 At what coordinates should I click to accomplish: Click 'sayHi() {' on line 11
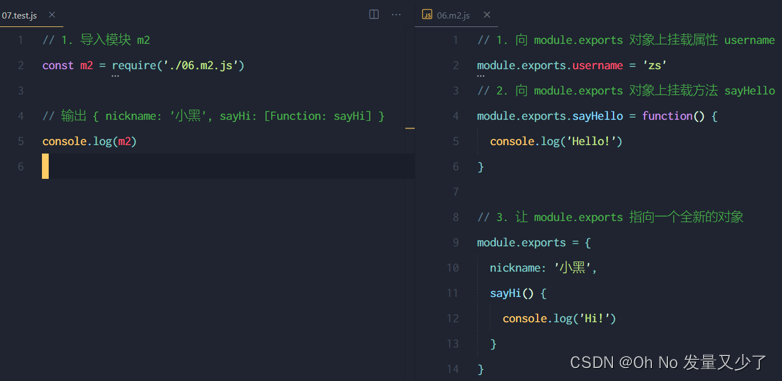pos(518,293)
